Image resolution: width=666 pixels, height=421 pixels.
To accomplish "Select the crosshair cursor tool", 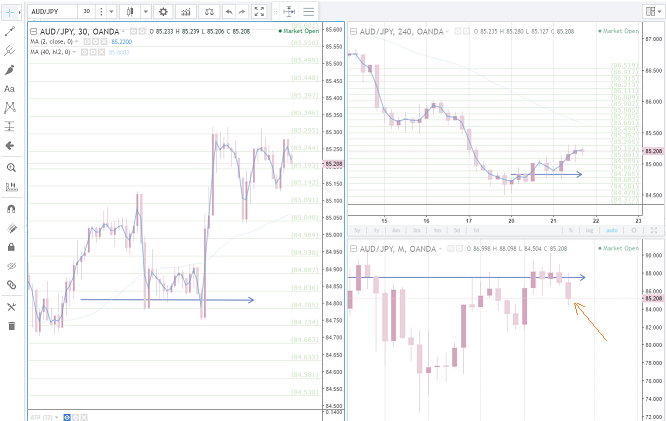I will click(x=10, y=11).
